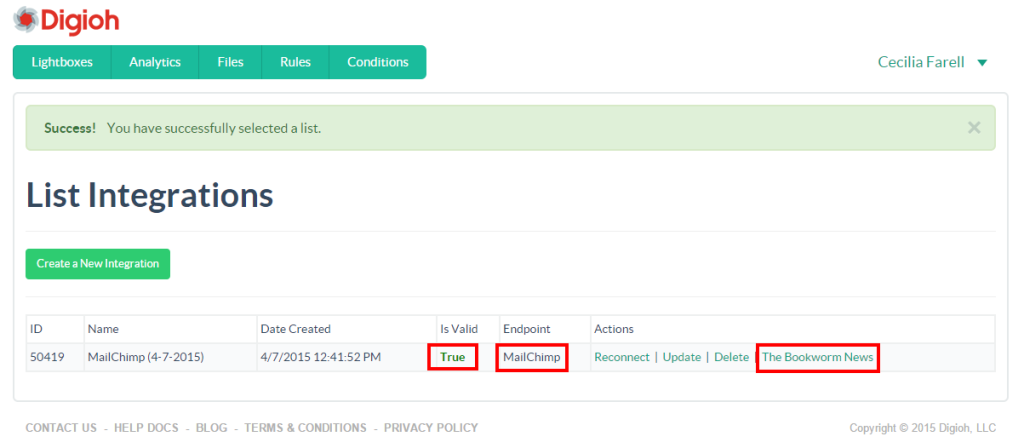
Task: Click the MailChimp (4-7-2015) name cell
Action: 146,357
